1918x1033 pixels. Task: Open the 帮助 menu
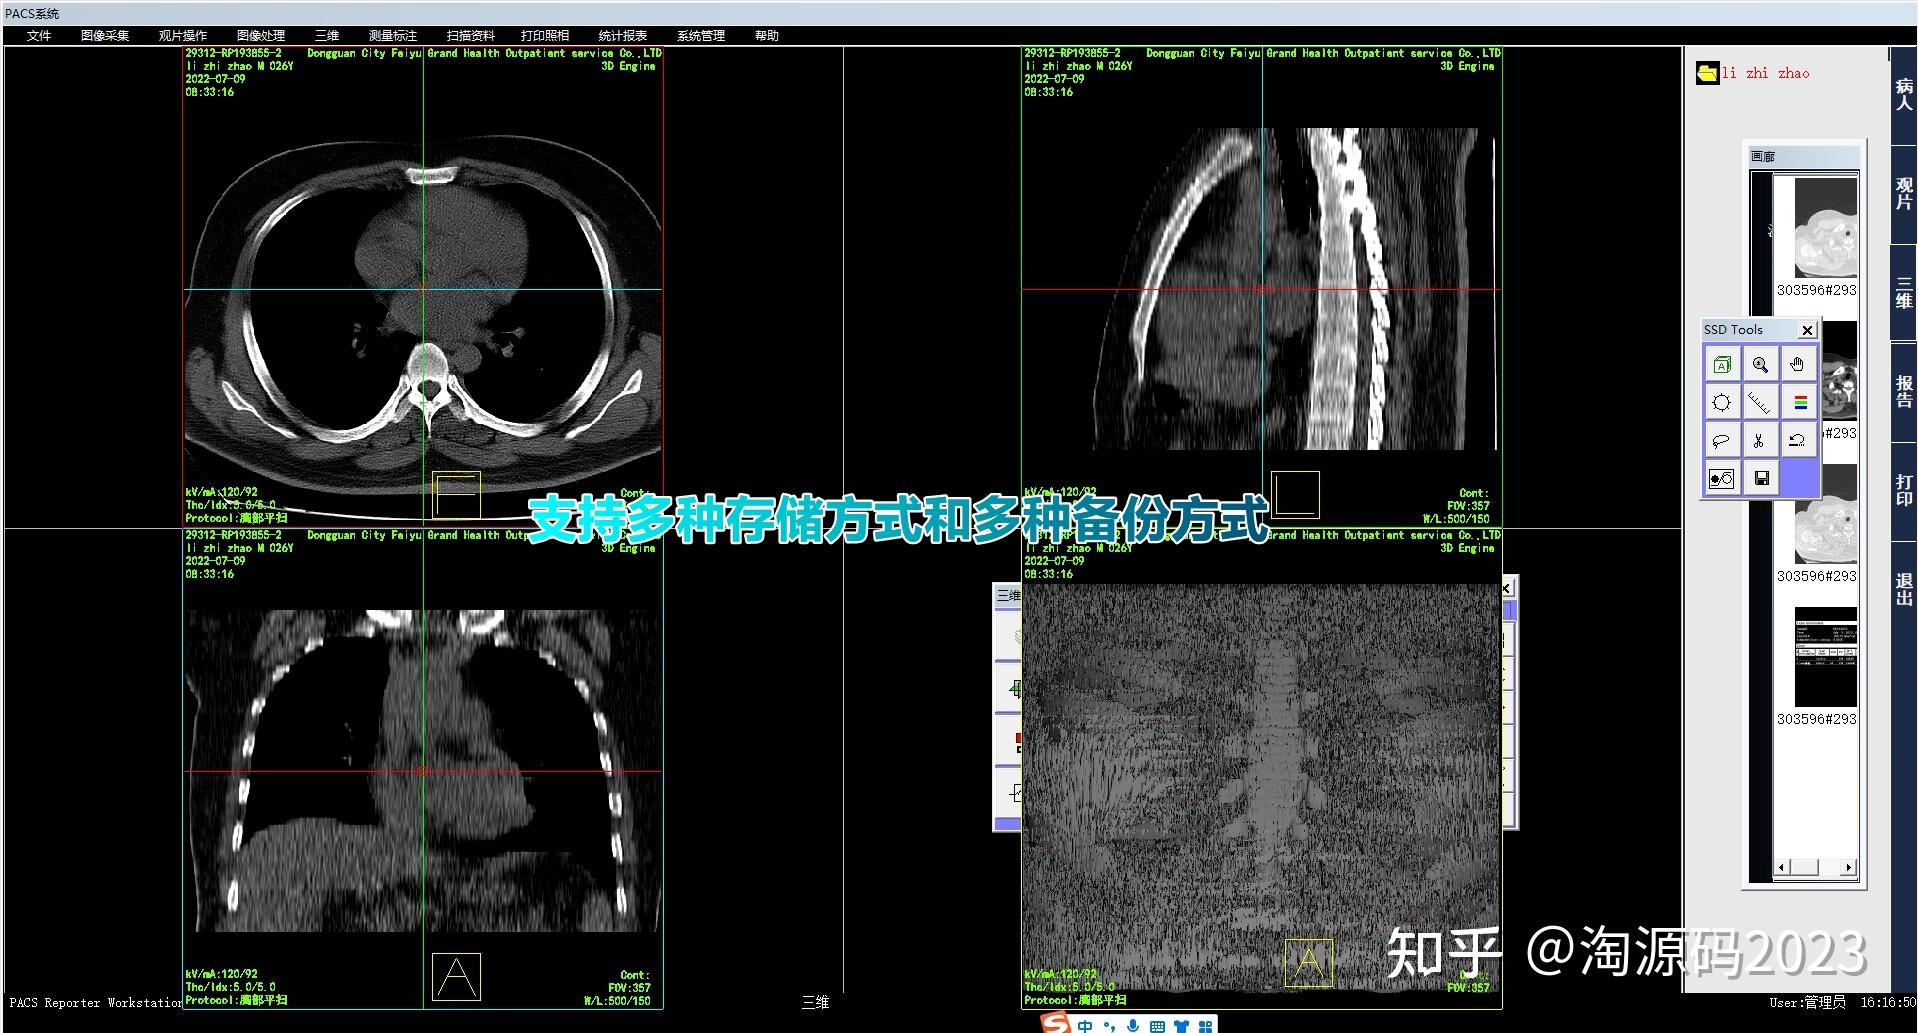tap(767, 36)
